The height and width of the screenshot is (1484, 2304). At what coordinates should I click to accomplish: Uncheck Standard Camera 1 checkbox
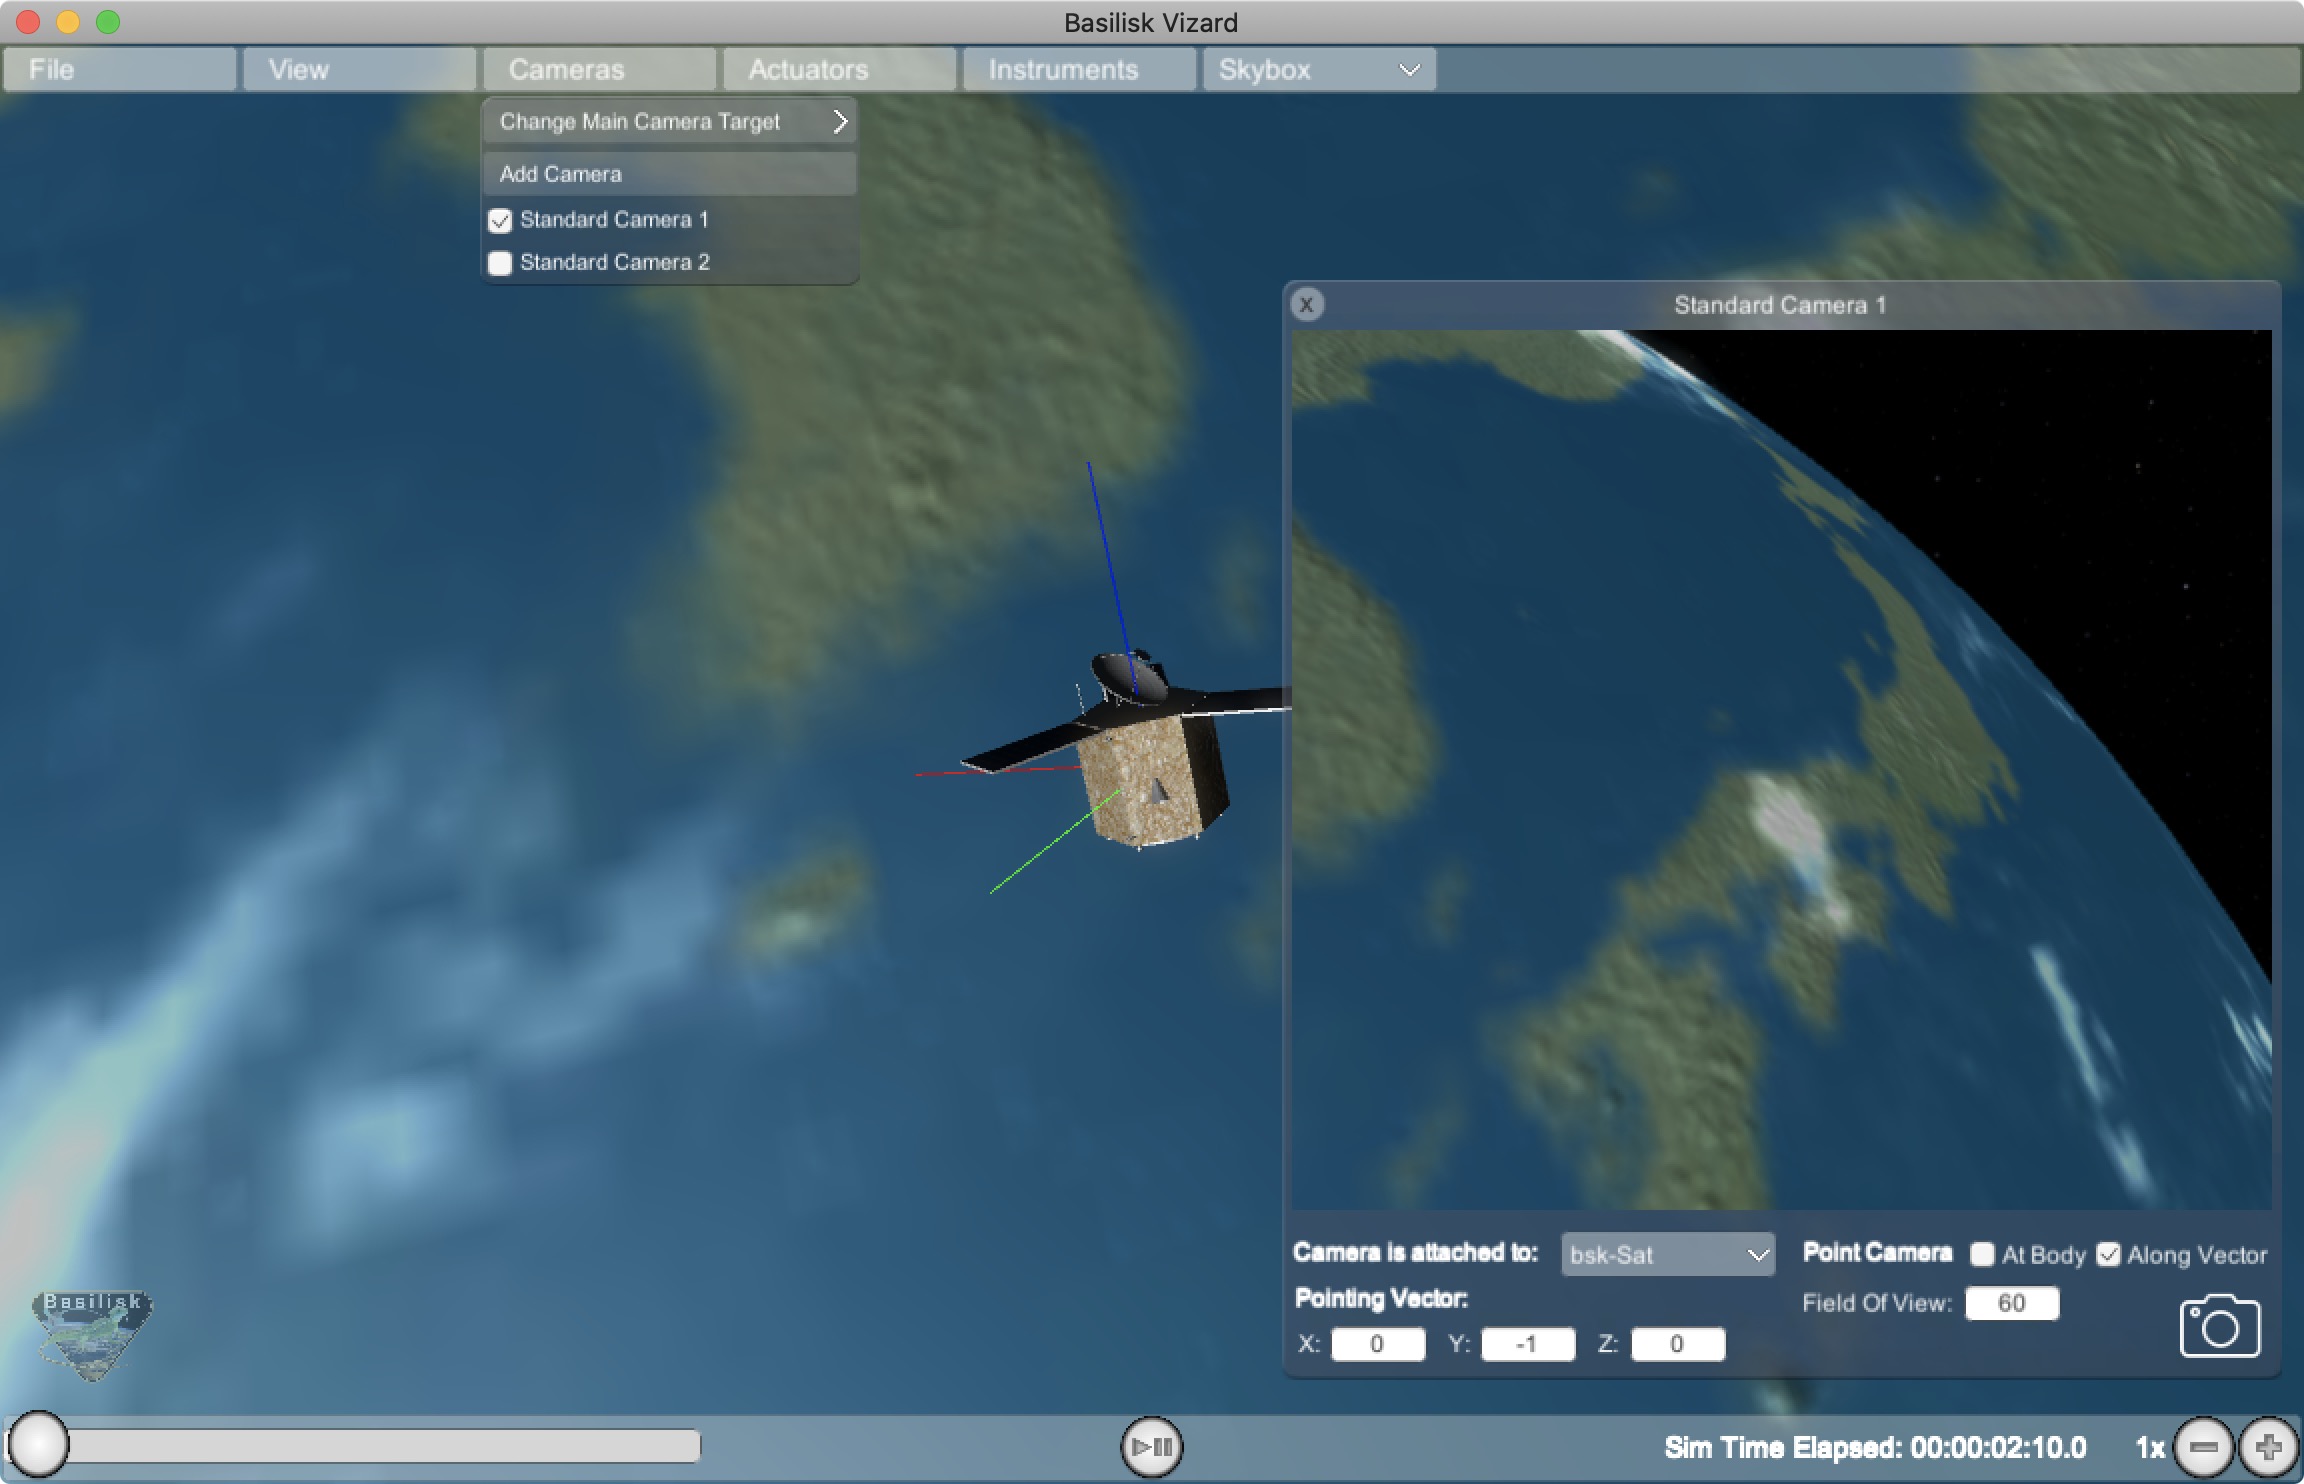pyautogui.click(x=500, y=220)
